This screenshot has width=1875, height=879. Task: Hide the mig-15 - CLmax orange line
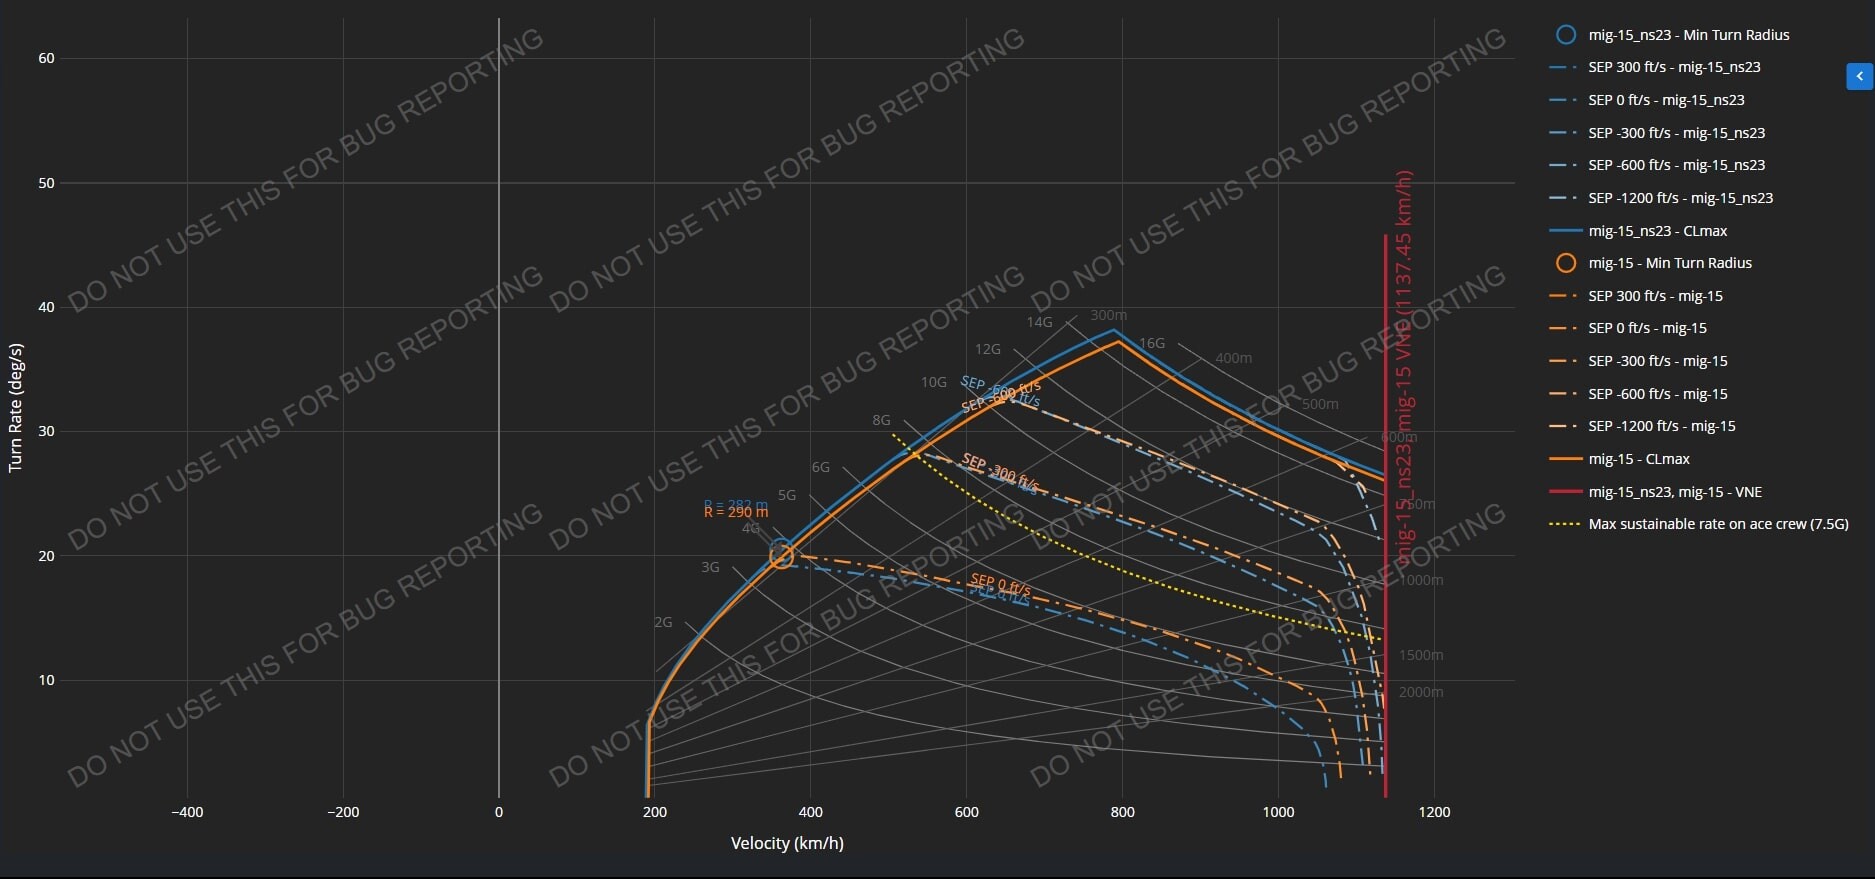(1638, 459)
